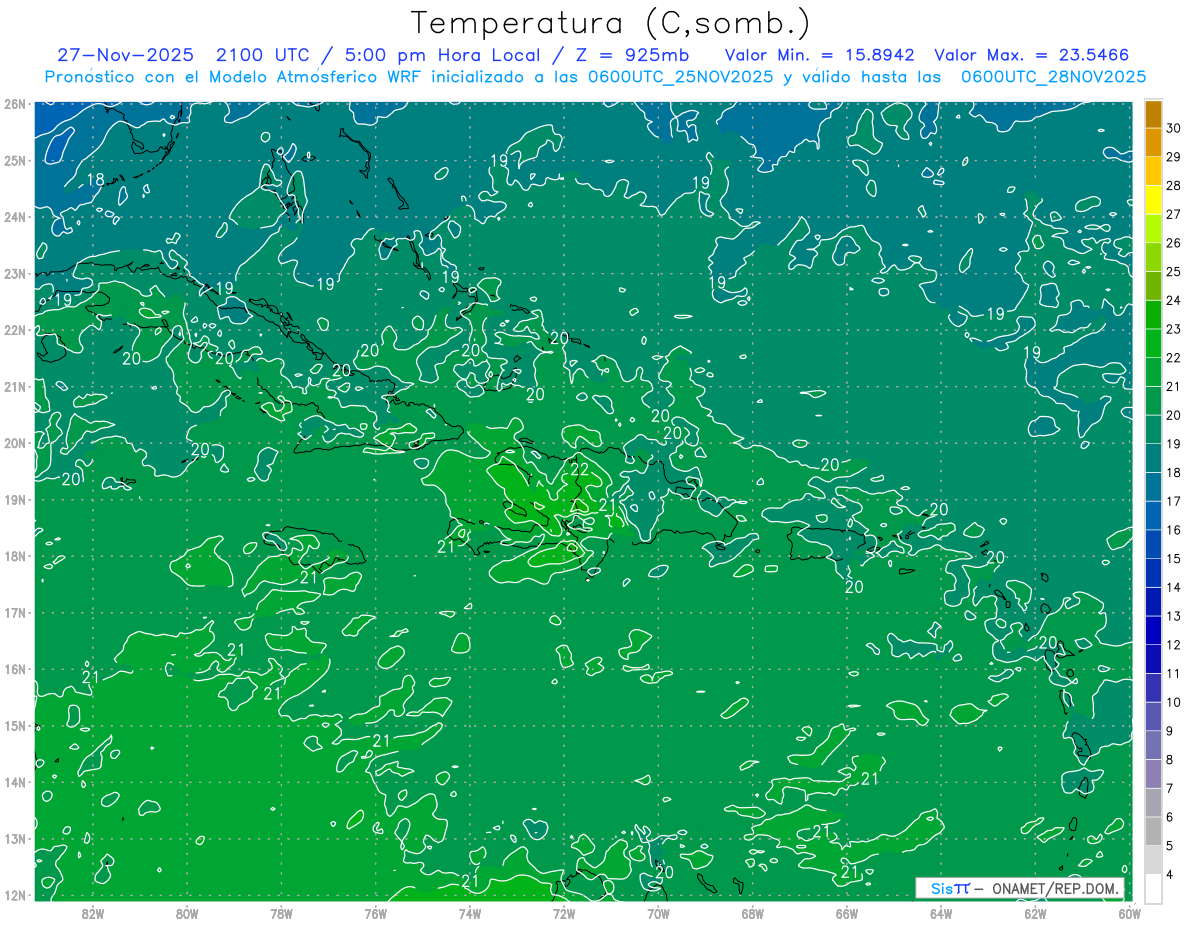Pick the white swatch below 4
The image size is (1200, 927).
pyautogui.click(x=1153, y=888)
